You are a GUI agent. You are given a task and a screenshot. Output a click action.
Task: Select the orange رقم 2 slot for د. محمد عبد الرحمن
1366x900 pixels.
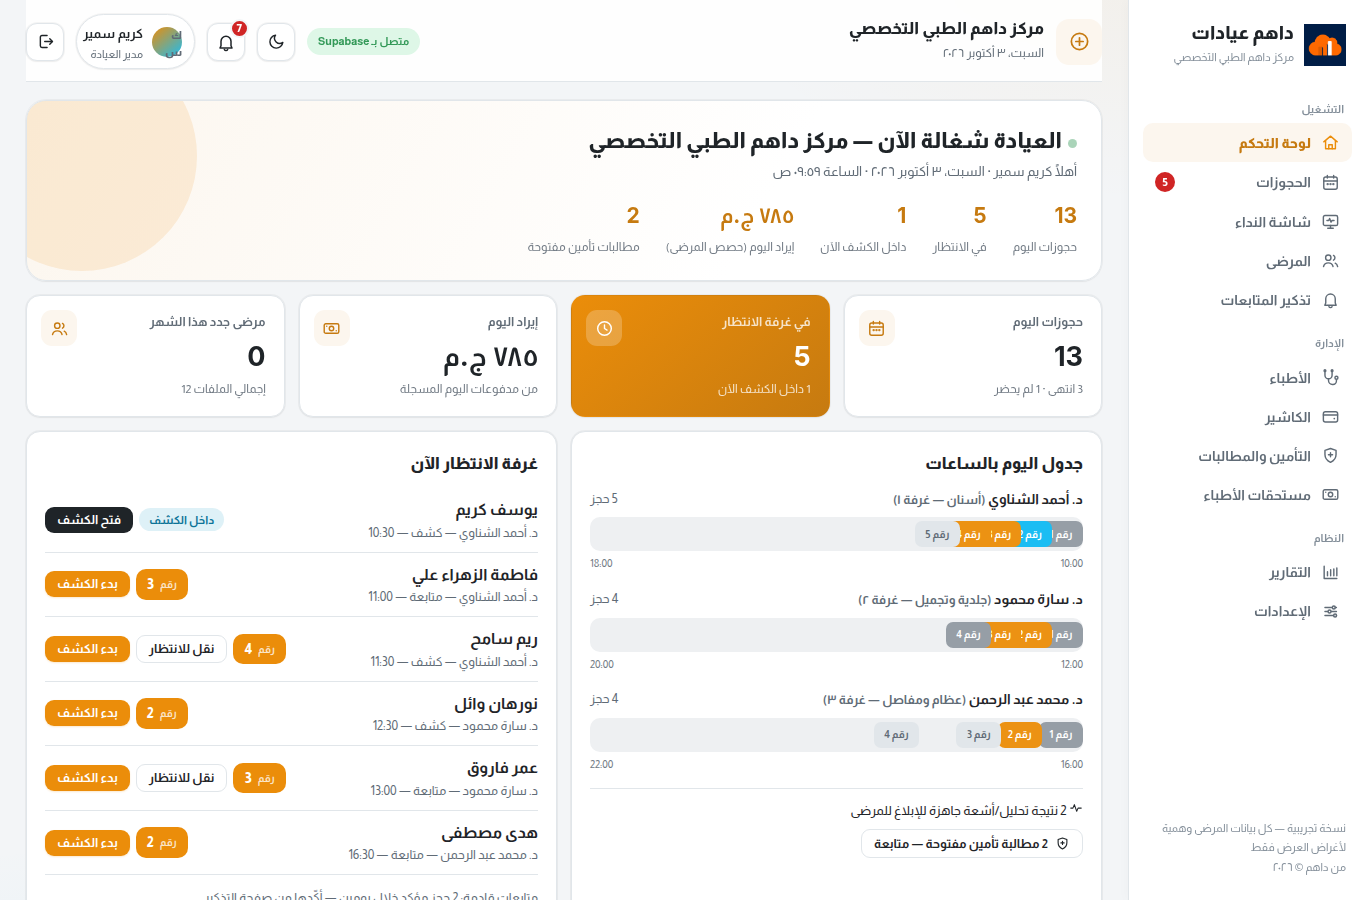[1020, 735]
